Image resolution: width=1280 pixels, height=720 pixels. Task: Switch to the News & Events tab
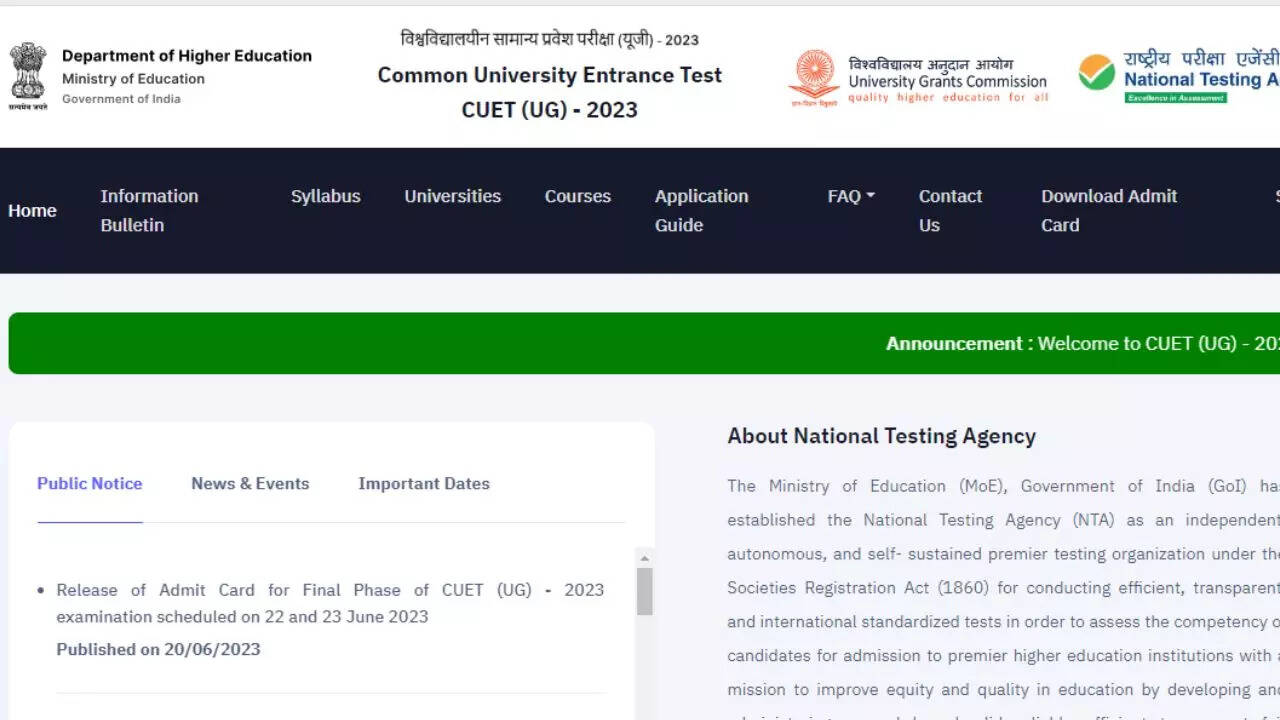click(250, 484)
